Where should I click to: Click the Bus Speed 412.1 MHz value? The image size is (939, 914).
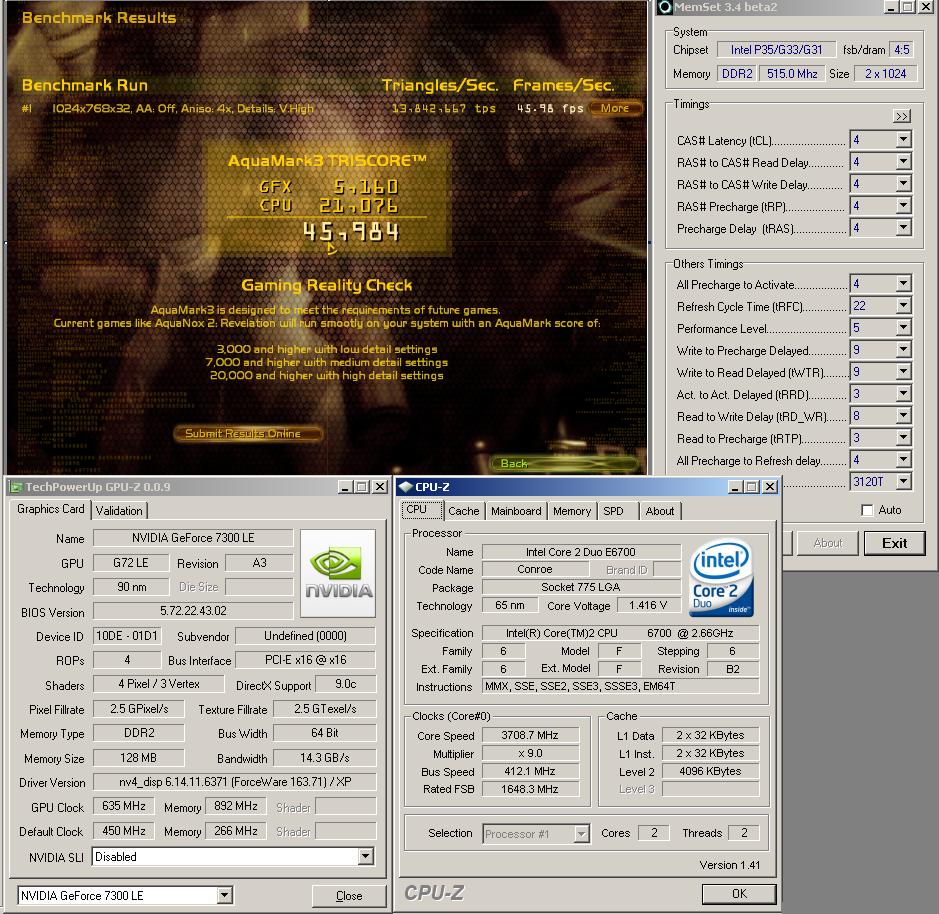[x=530, y=771]
